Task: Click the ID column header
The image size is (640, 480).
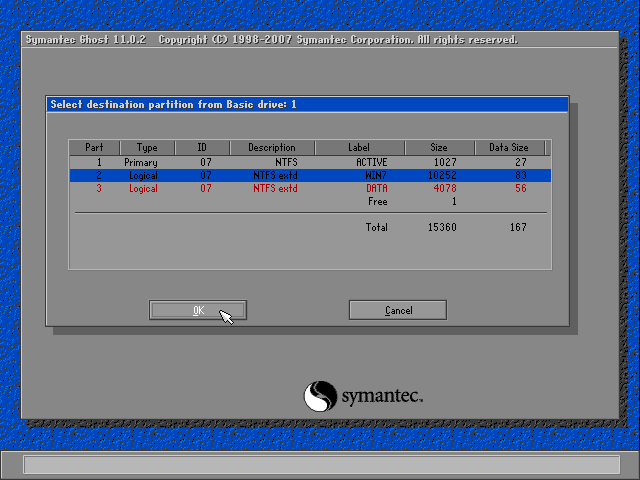Action: pyautogui.click(x=204, y=148)
